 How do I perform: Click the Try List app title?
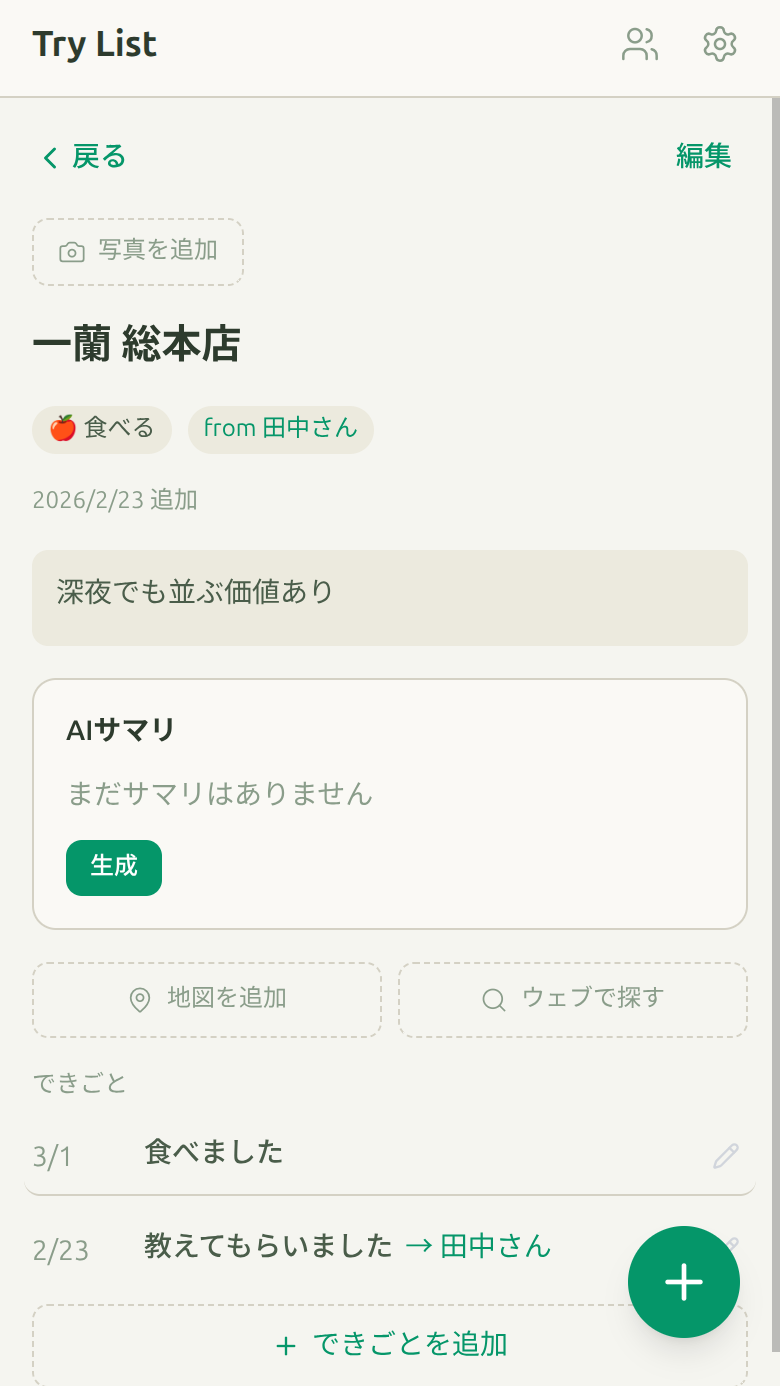(95, 45)
